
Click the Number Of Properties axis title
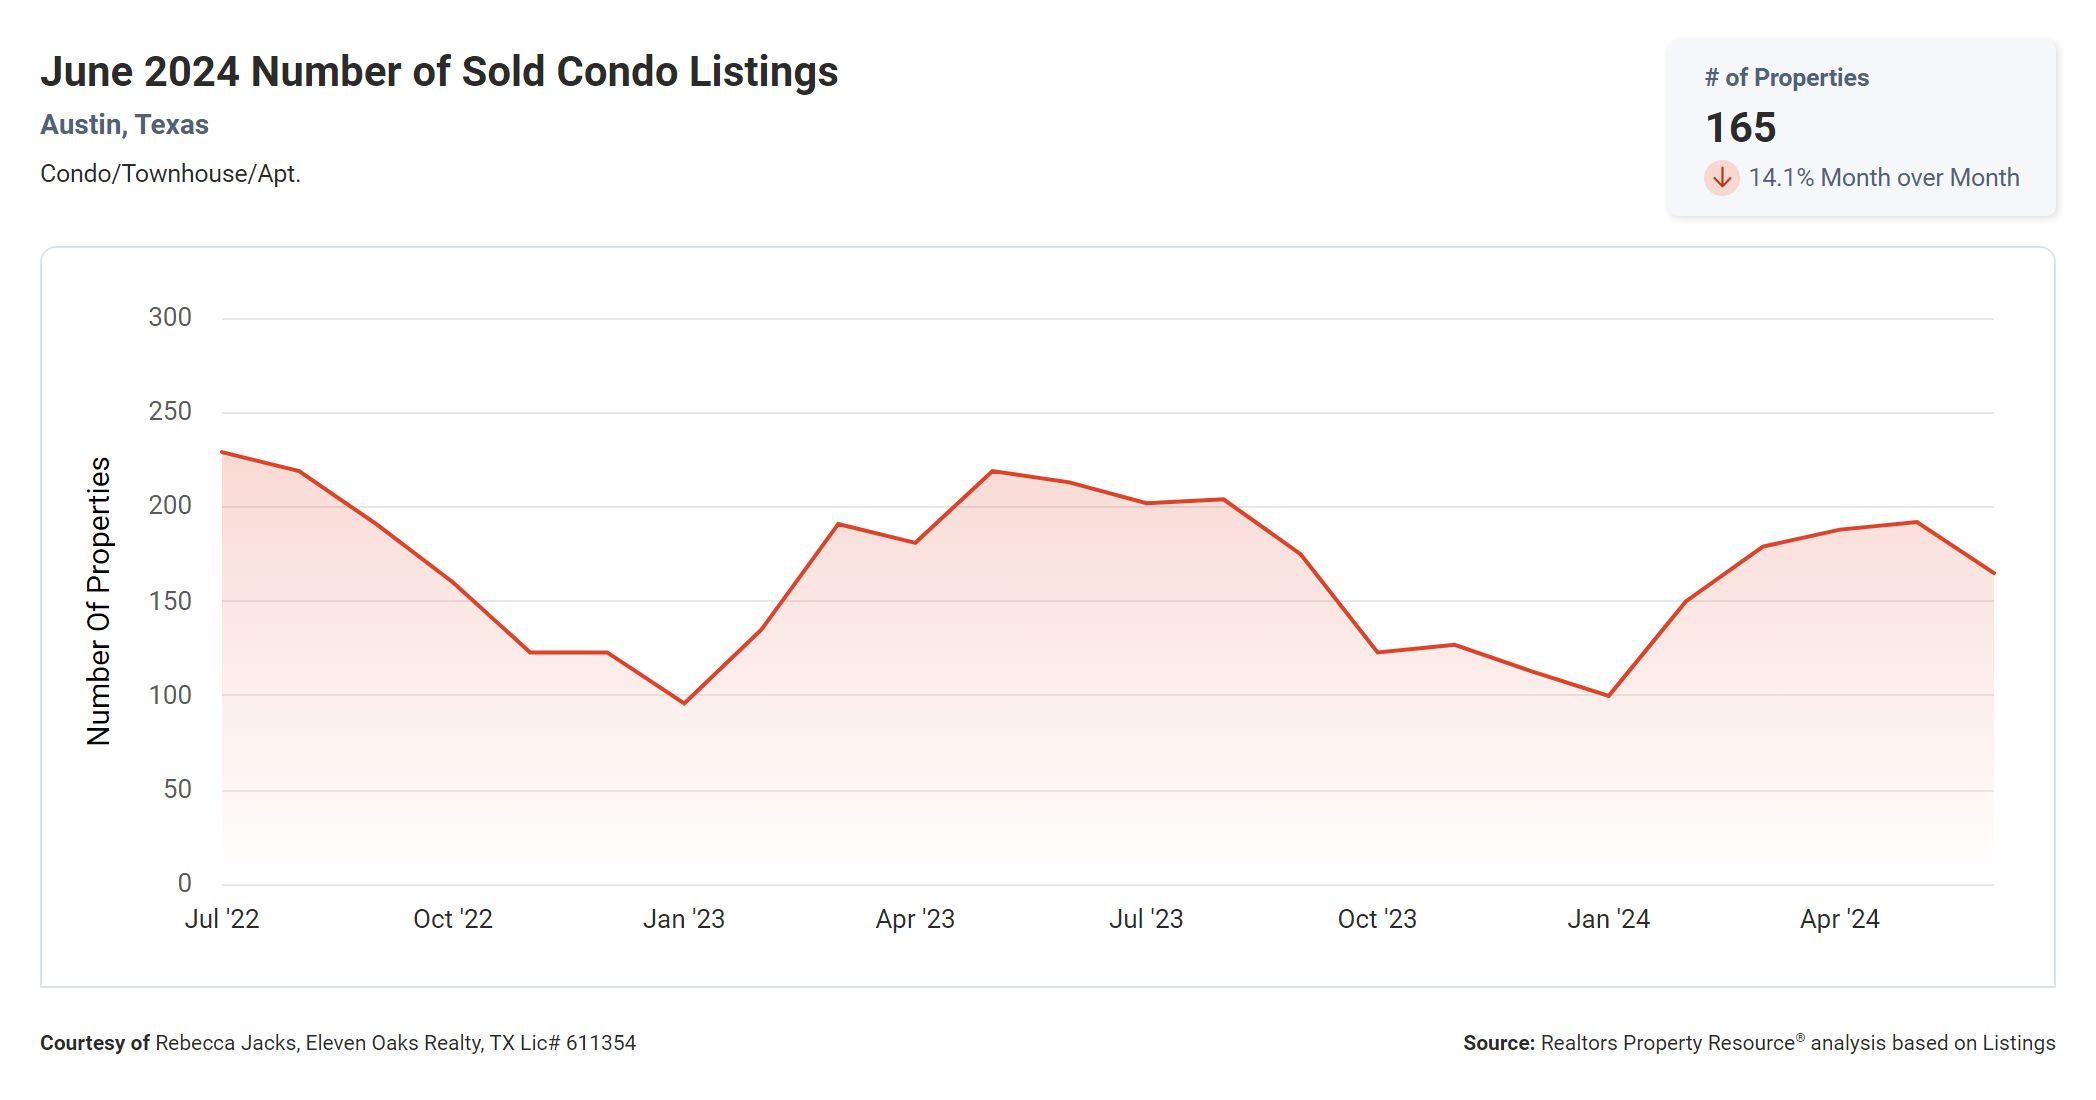(99, 601)
